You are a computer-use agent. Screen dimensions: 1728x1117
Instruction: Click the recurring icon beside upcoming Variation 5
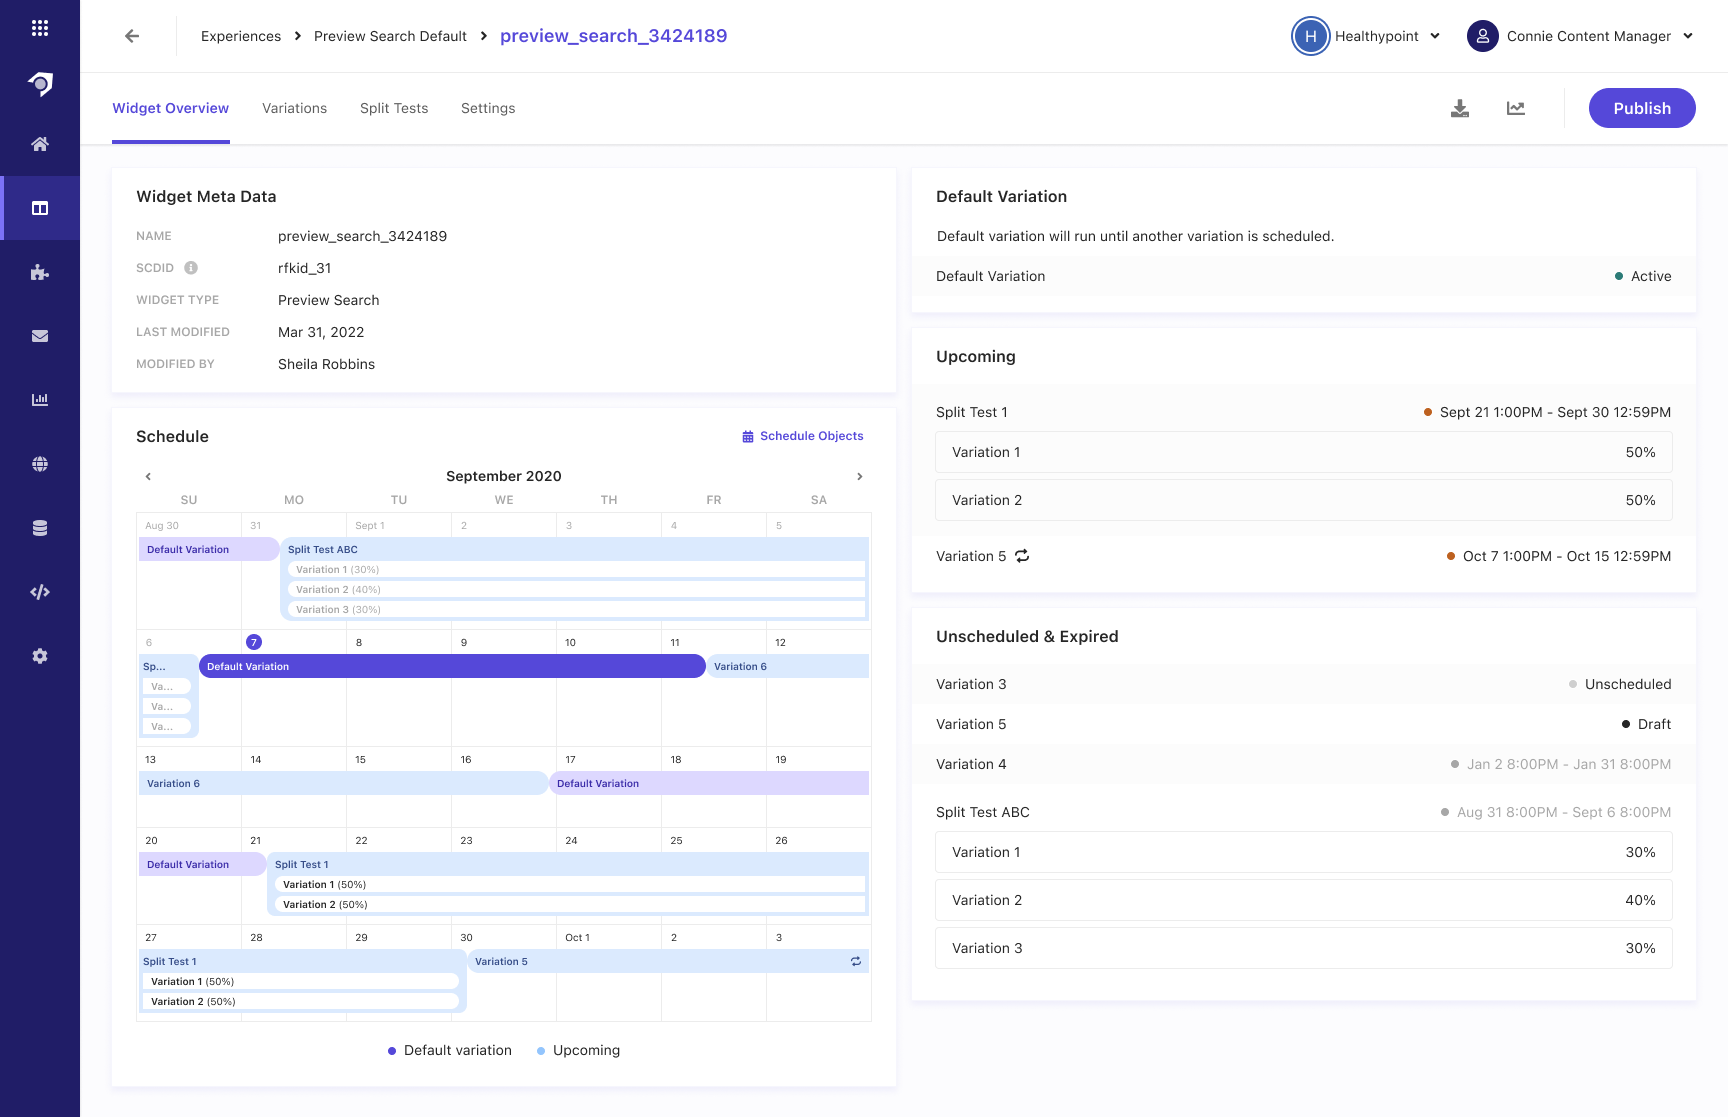tap(1022, 556)
